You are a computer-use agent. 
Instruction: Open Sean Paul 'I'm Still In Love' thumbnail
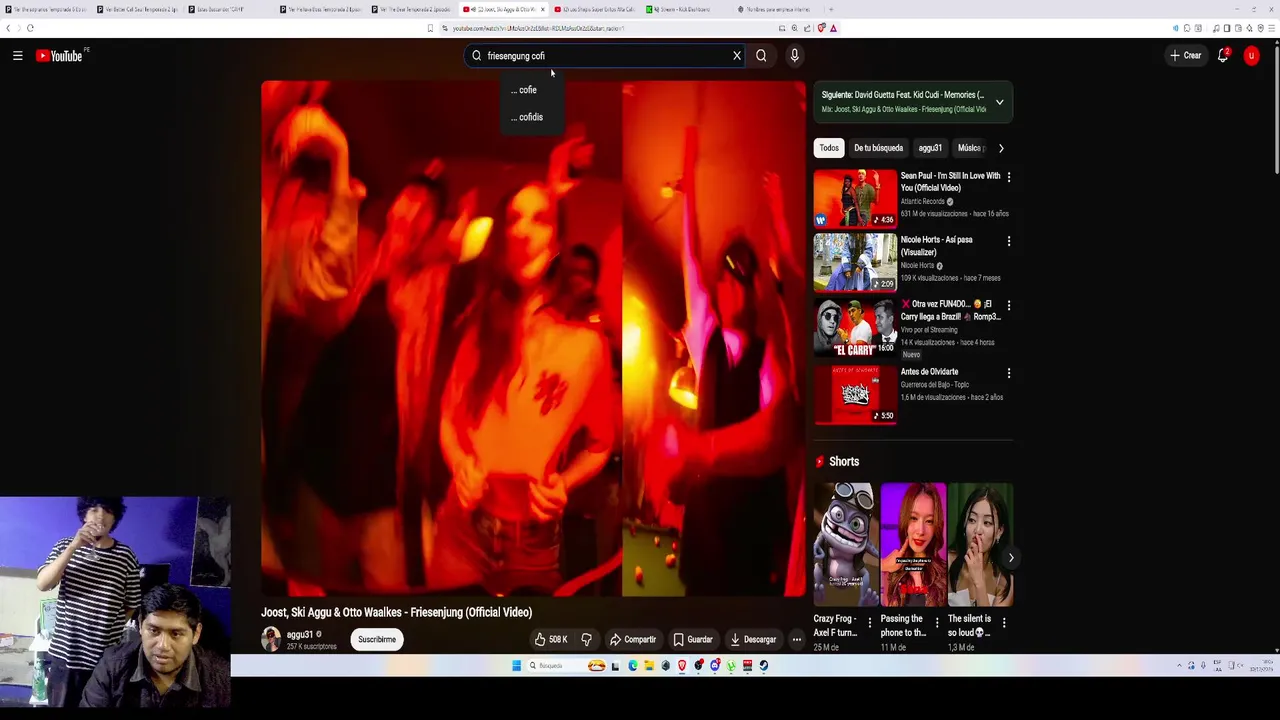(855, 198)
